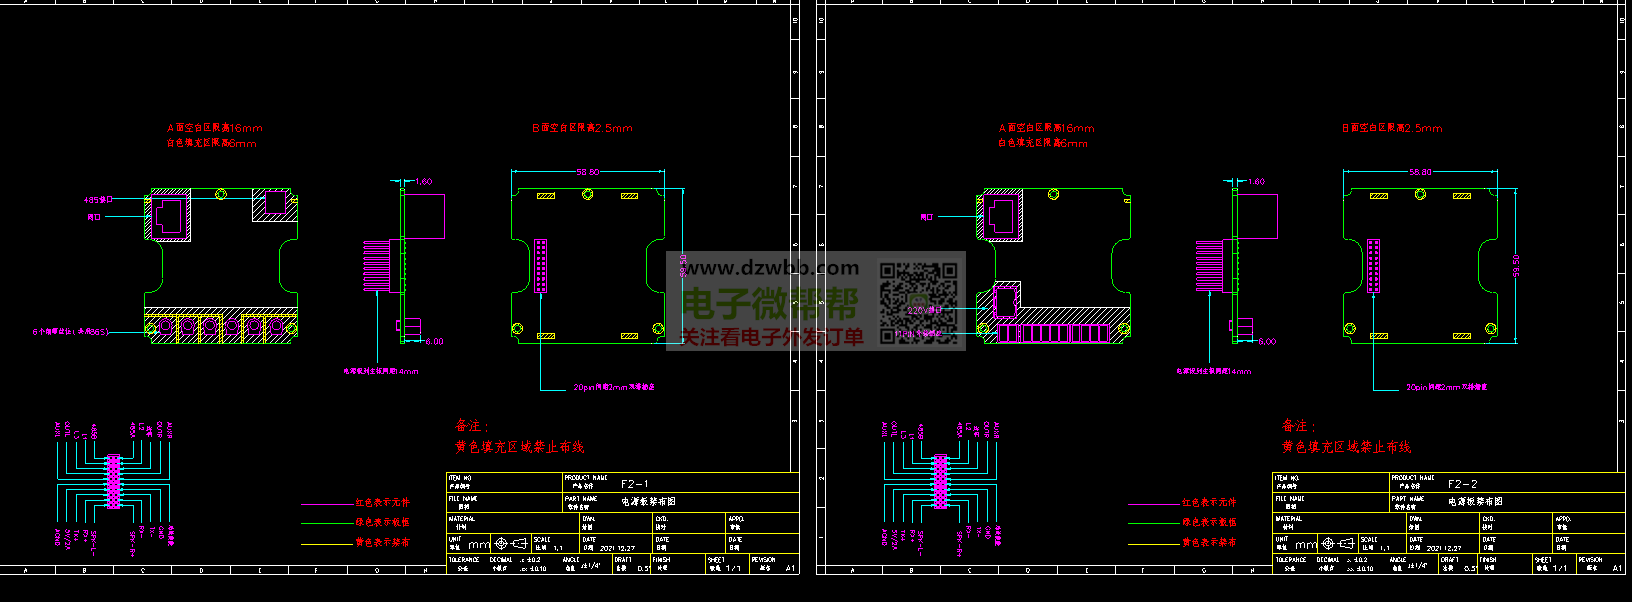Select the 59.50 height dimension in the right sheet
Screen dimensions: 1632x602
(1517, 266)
